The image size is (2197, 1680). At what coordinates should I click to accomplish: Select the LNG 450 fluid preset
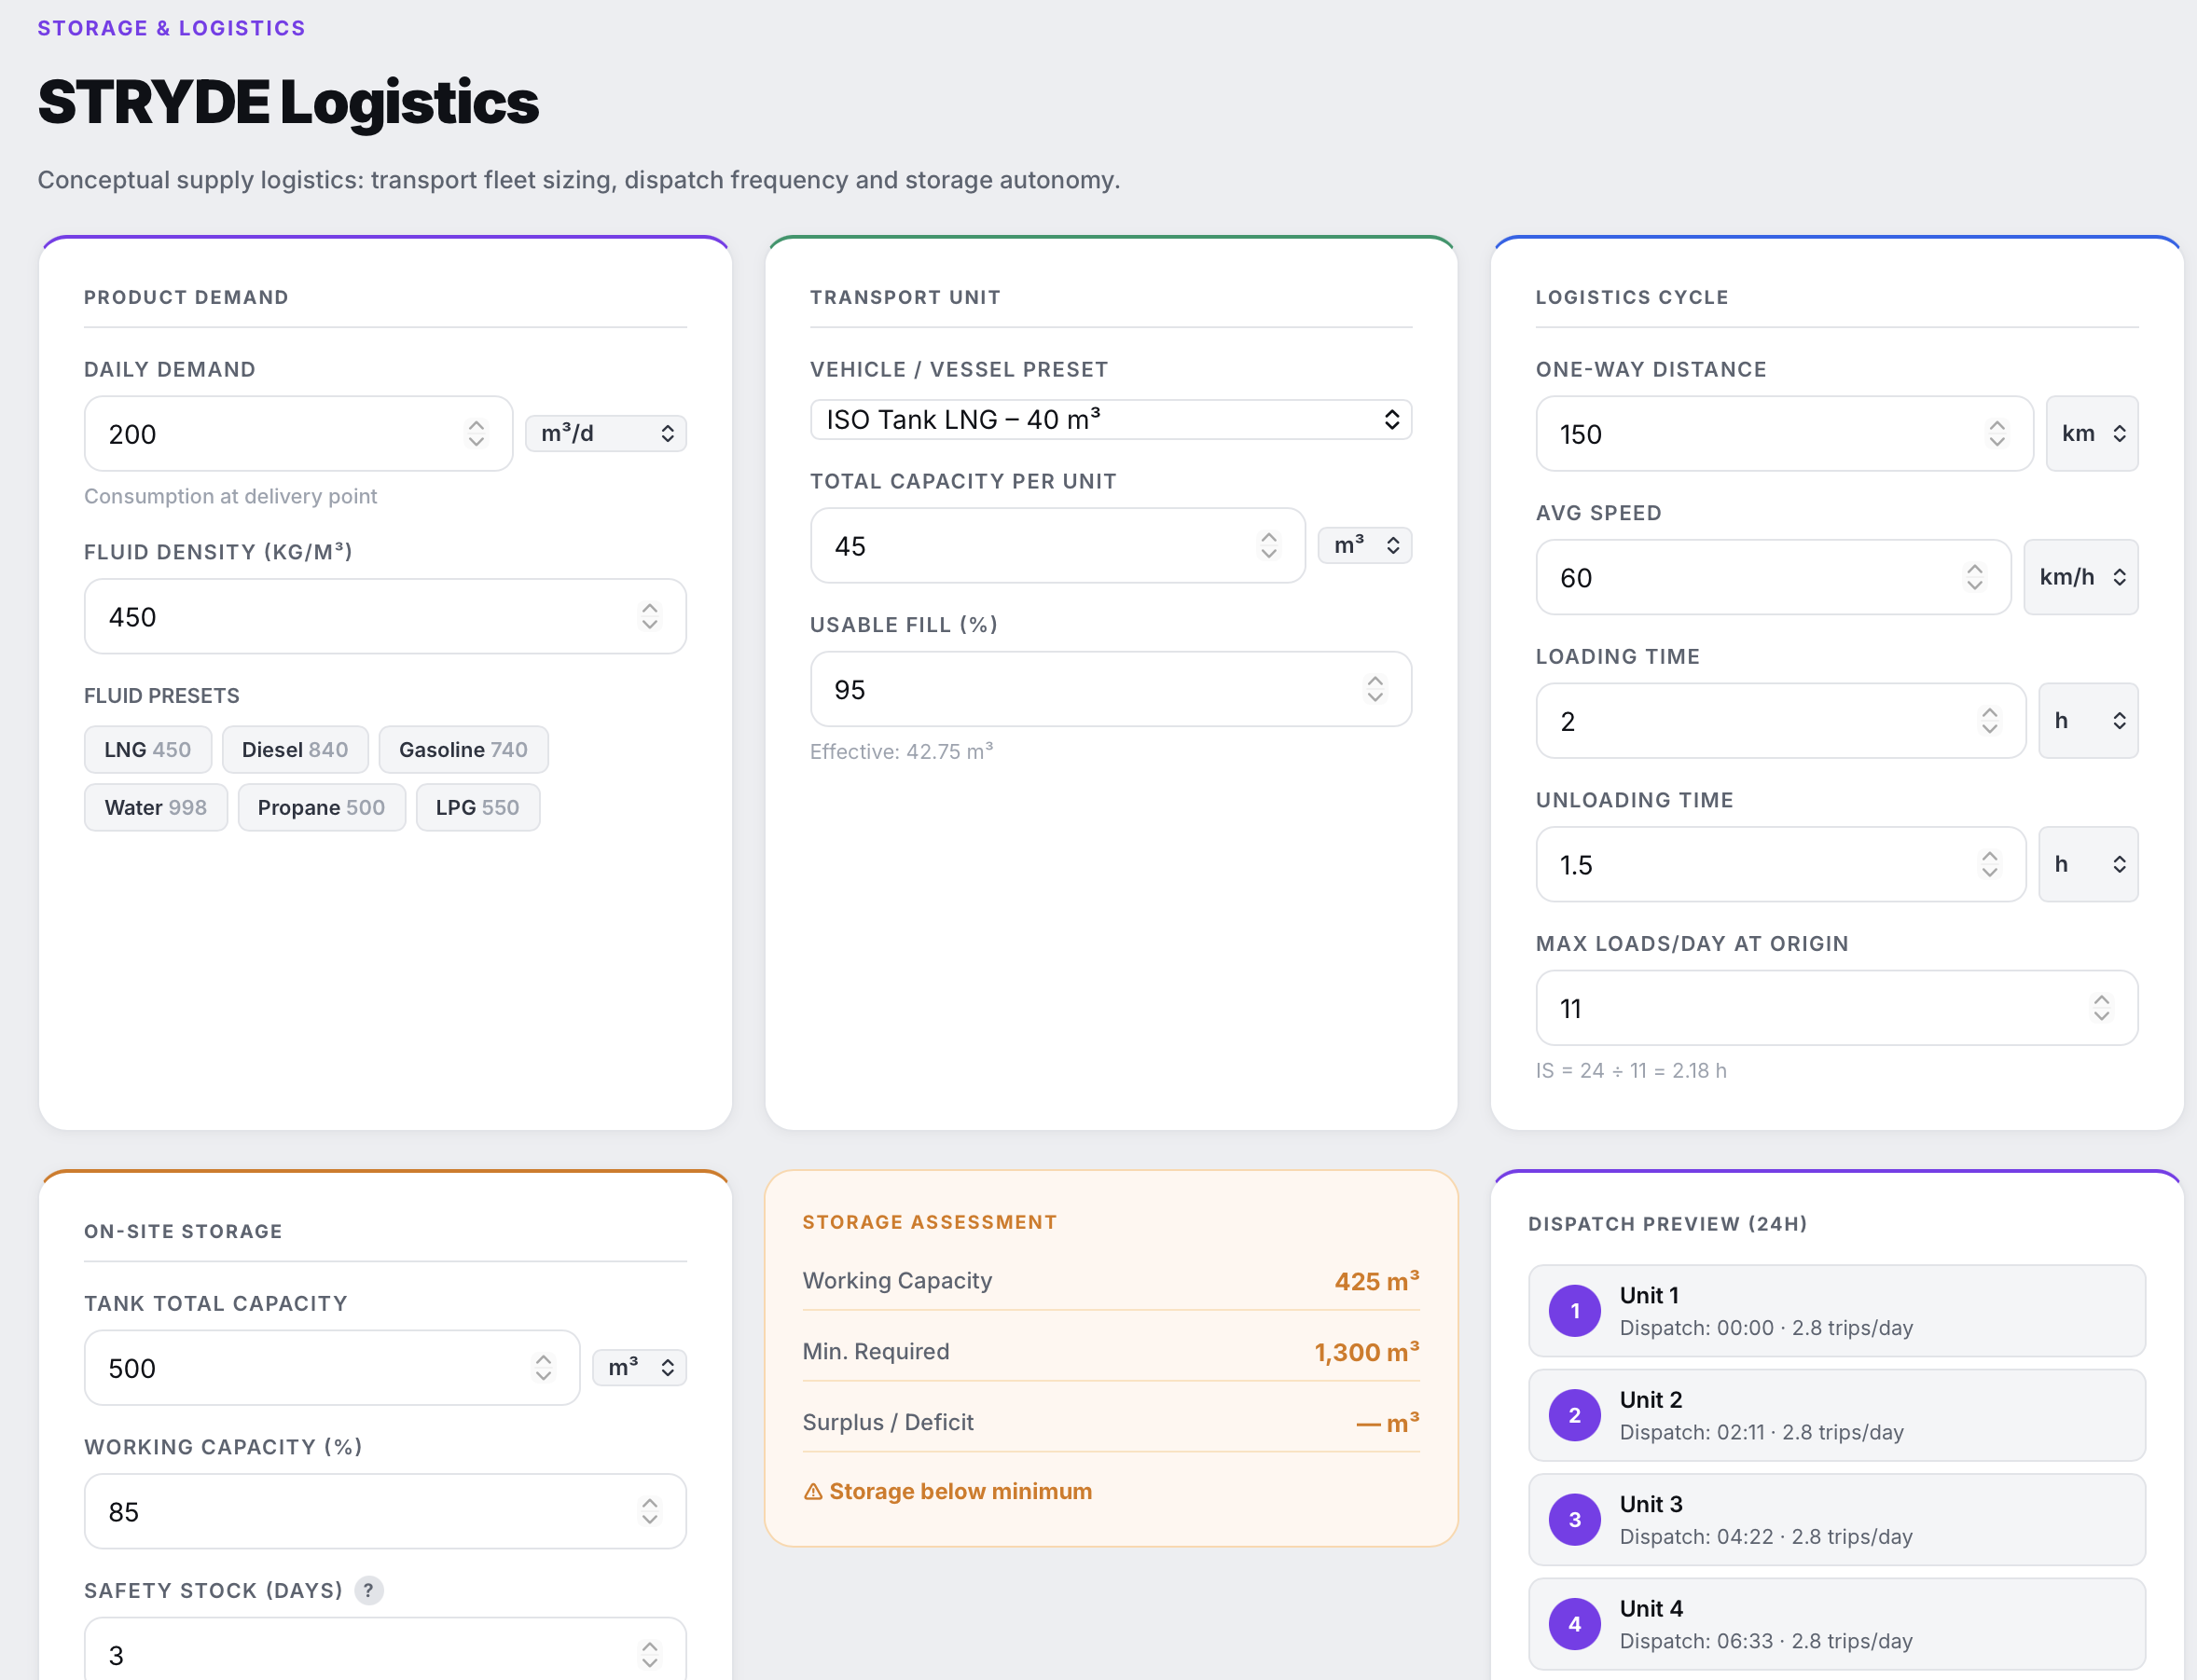click(x=147, y=749)
